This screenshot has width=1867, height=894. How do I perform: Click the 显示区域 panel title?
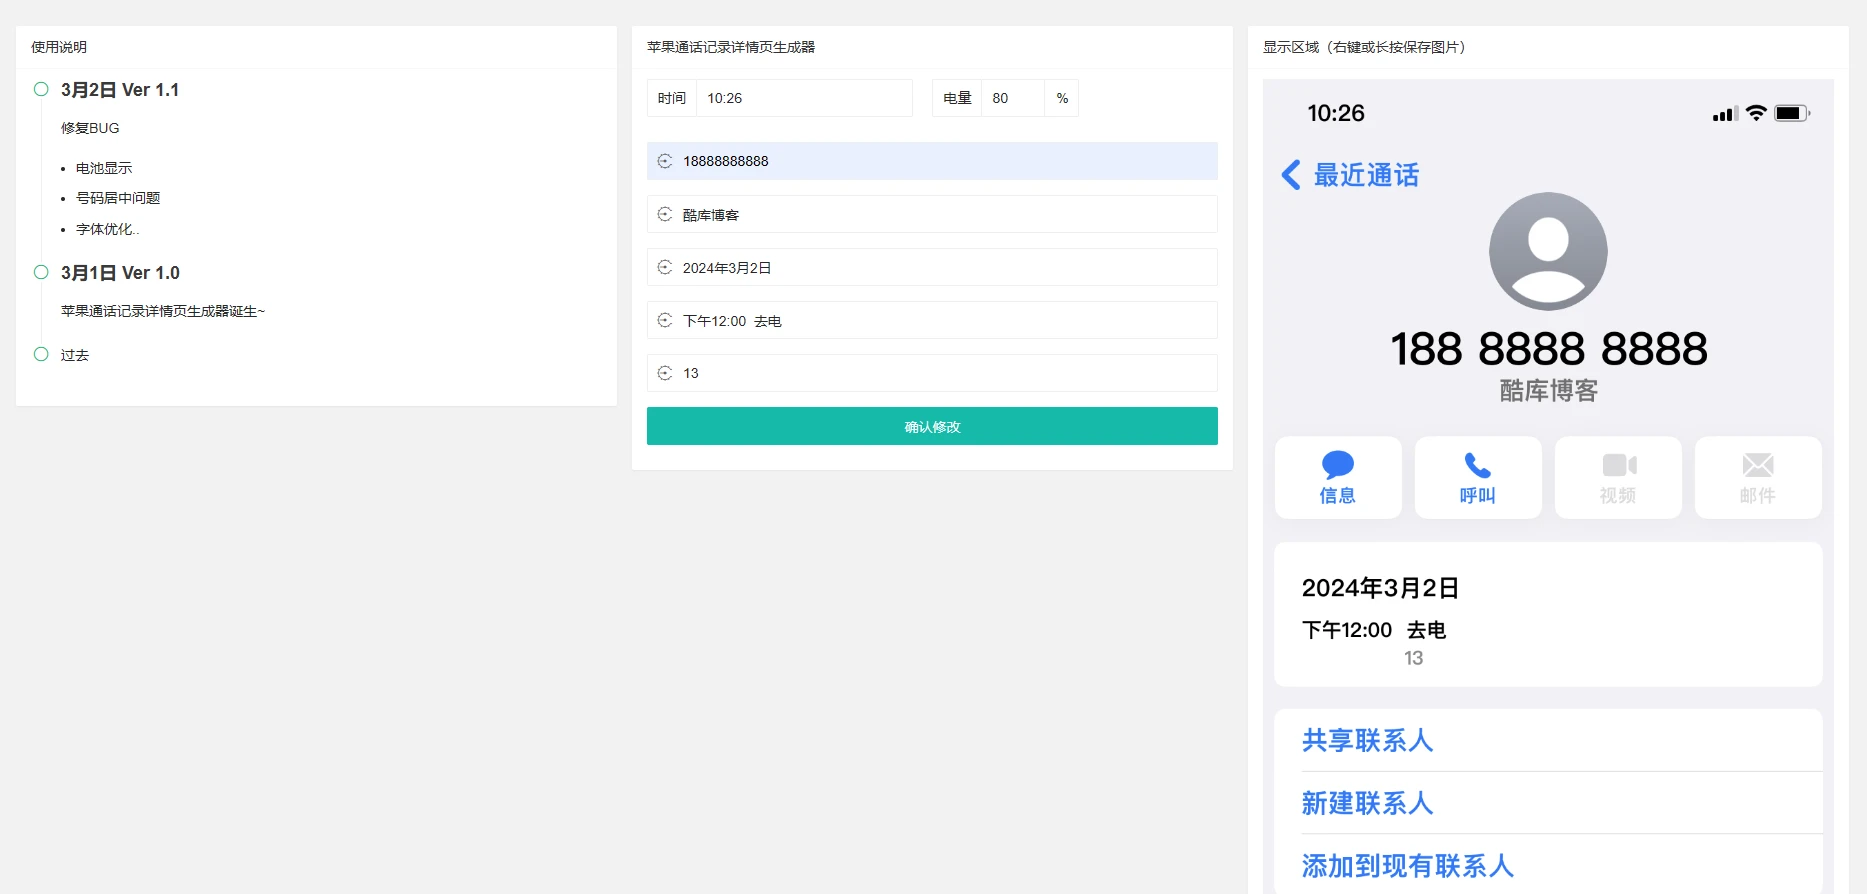pyautogui.click(x=1364, y=47)
